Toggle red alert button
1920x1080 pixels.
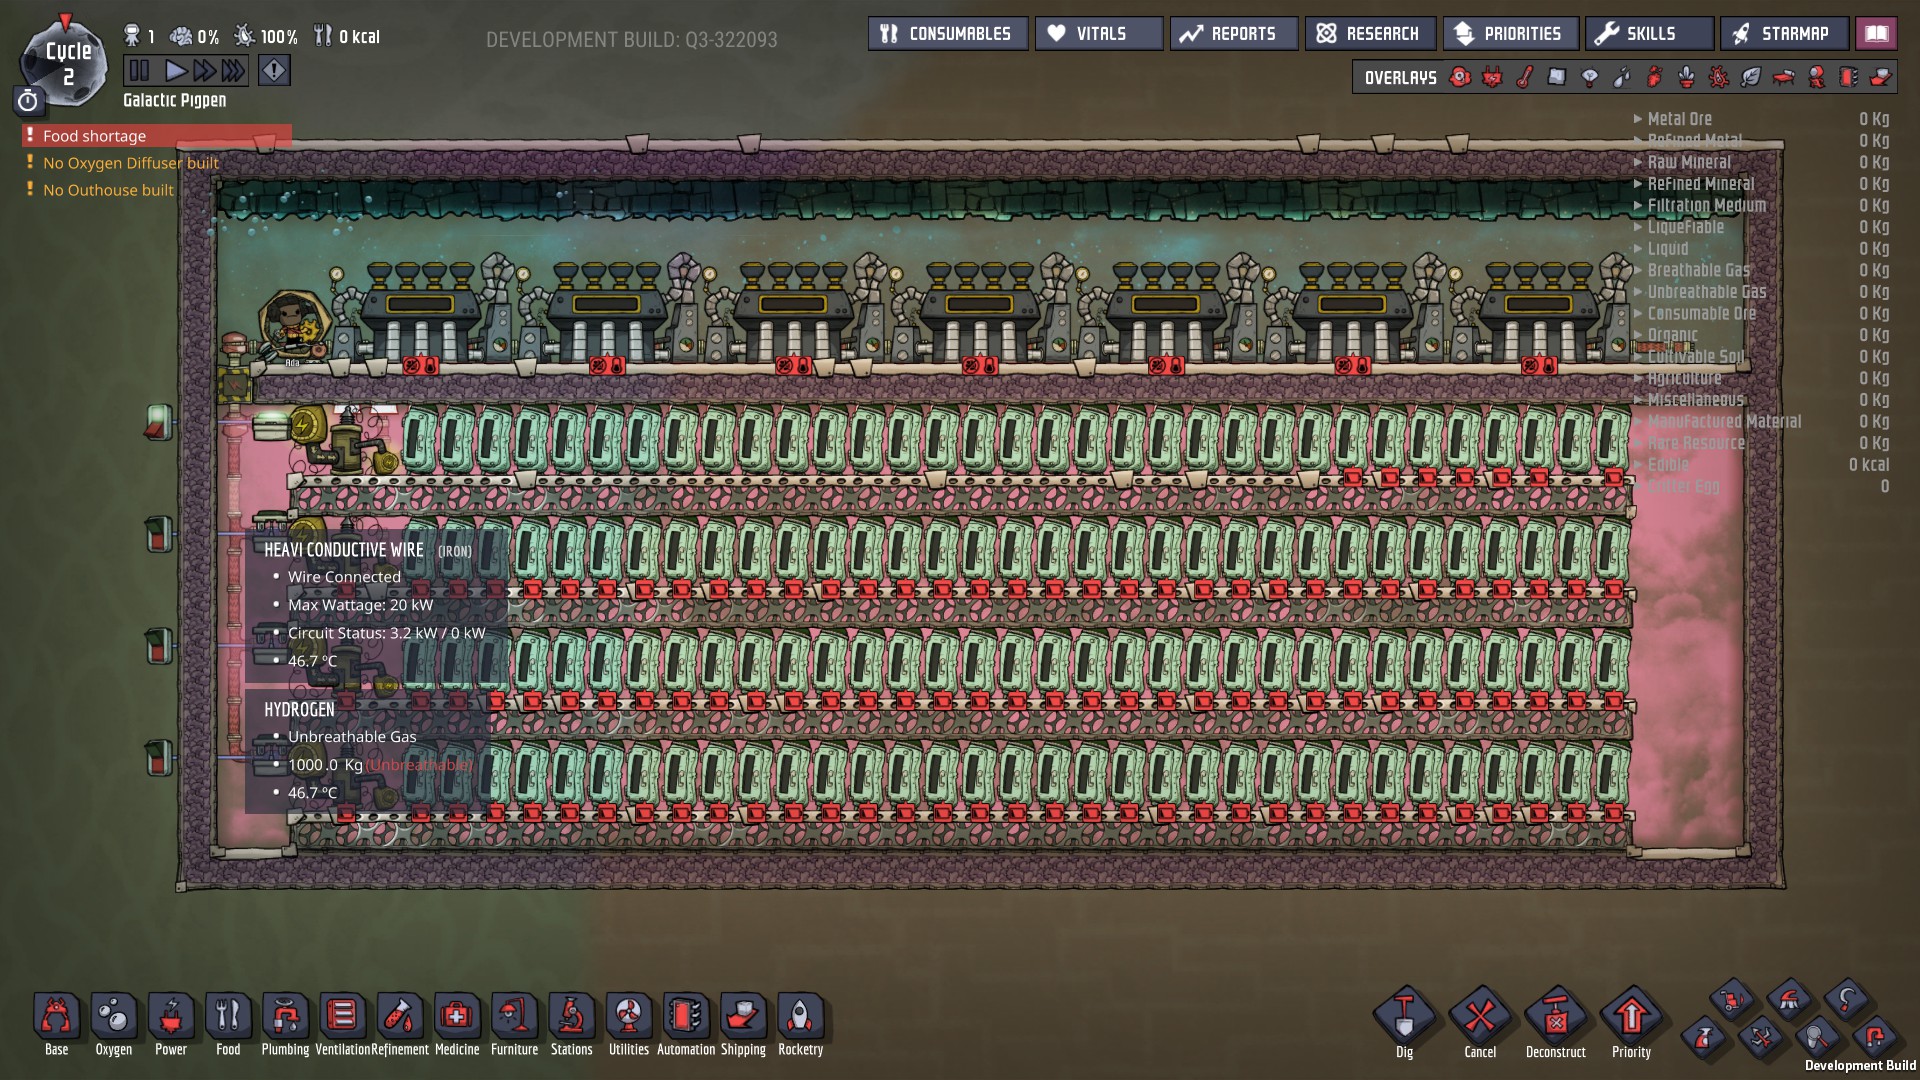(x=274, y=70)
